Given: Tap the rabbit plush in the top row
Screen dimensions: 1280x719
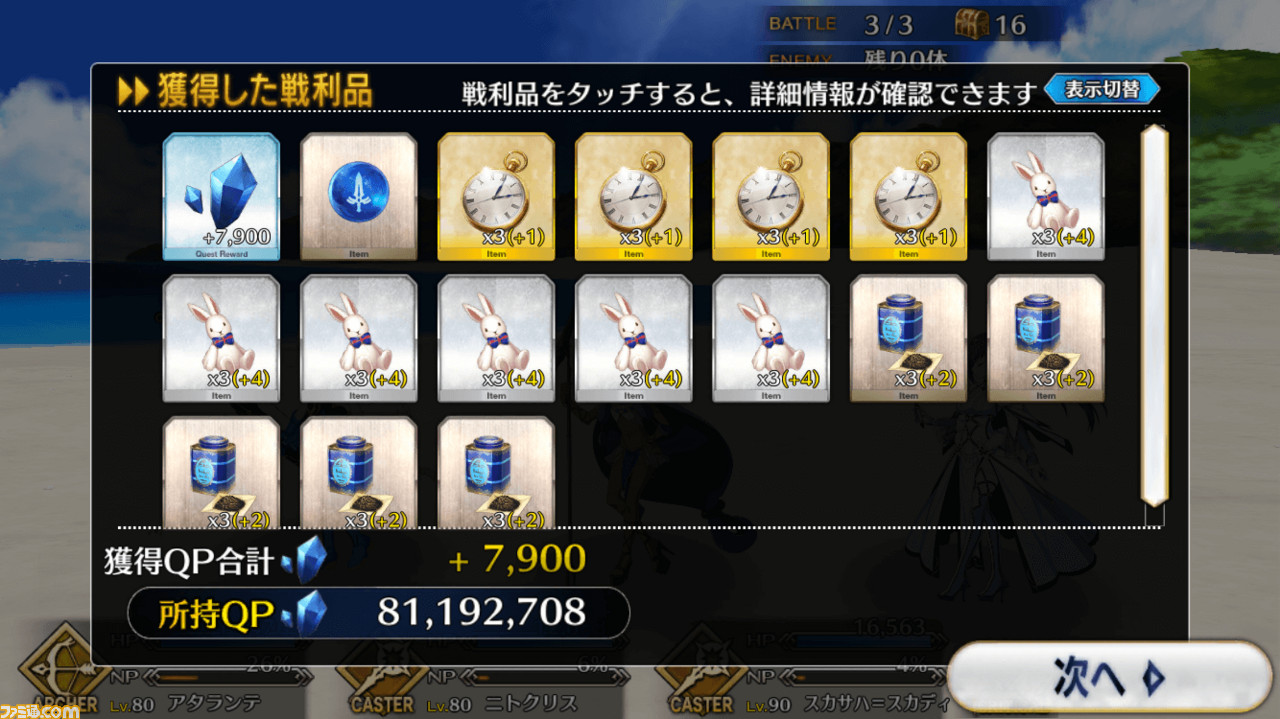Looking at the screenshot, I should tap(1046, 196).
